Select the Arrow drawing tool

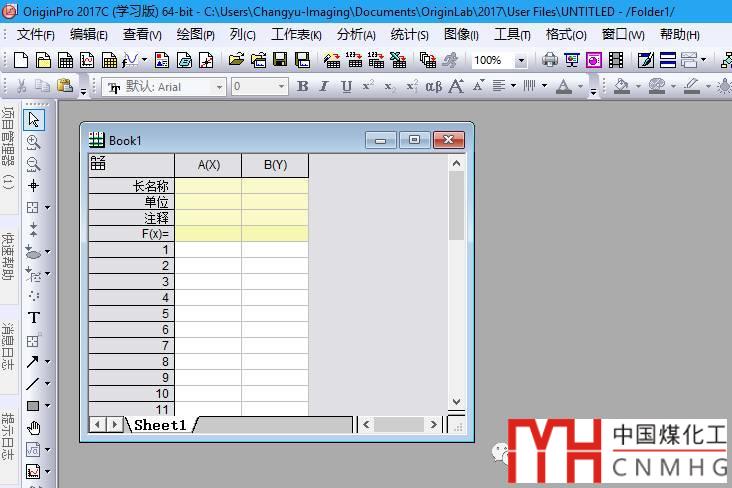coord(33,362)
